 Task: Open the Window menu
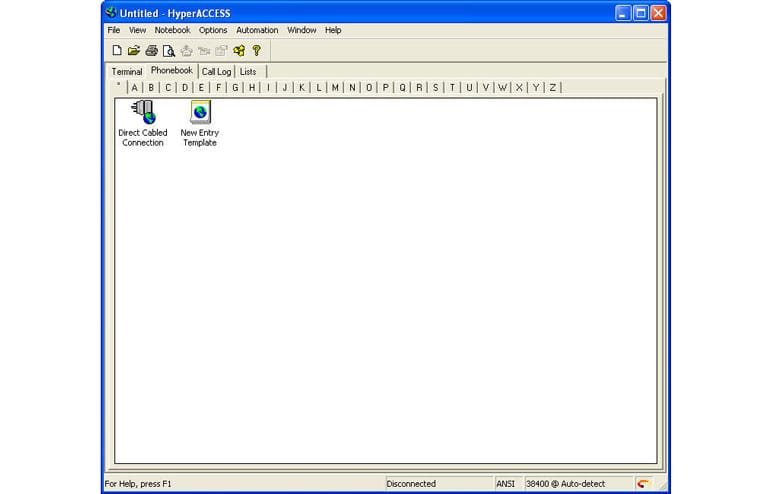click(301, 30)
